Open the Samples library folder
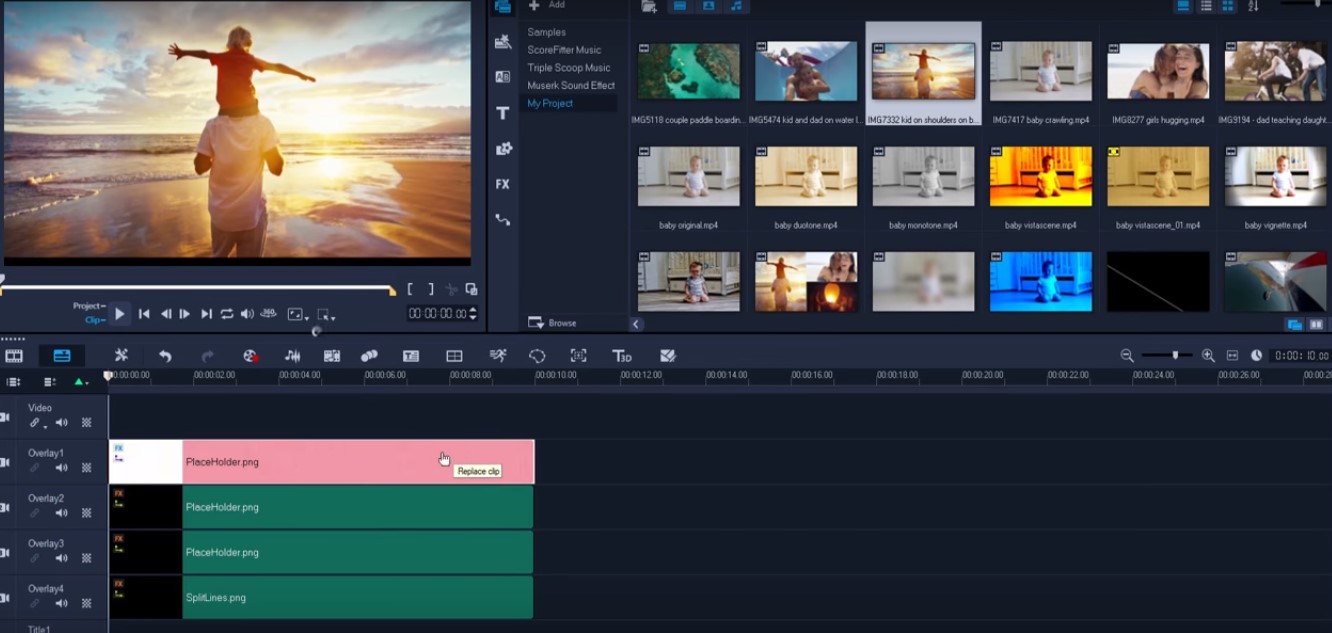 (547, 32)
